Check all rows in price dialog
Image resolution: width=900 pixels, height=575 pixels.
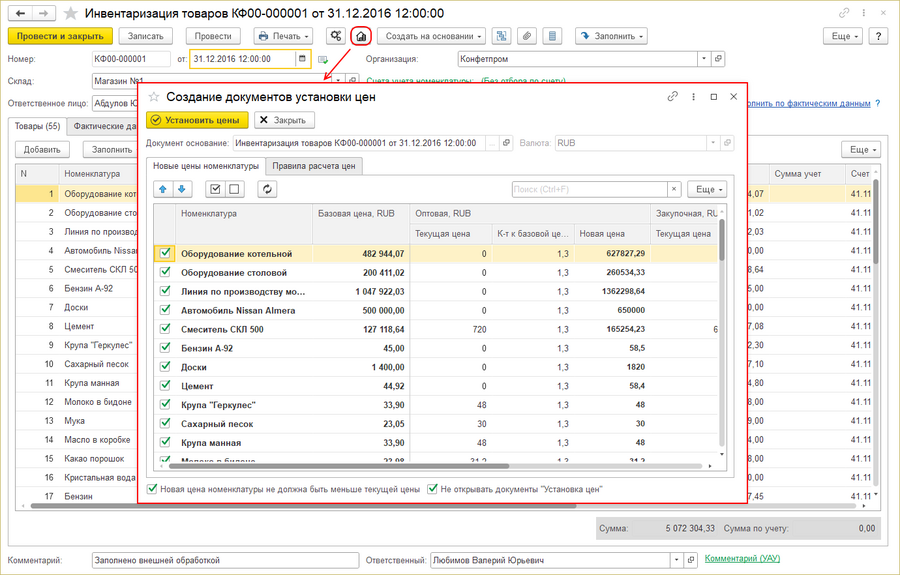pyautogui.click(x=215, y=189)
